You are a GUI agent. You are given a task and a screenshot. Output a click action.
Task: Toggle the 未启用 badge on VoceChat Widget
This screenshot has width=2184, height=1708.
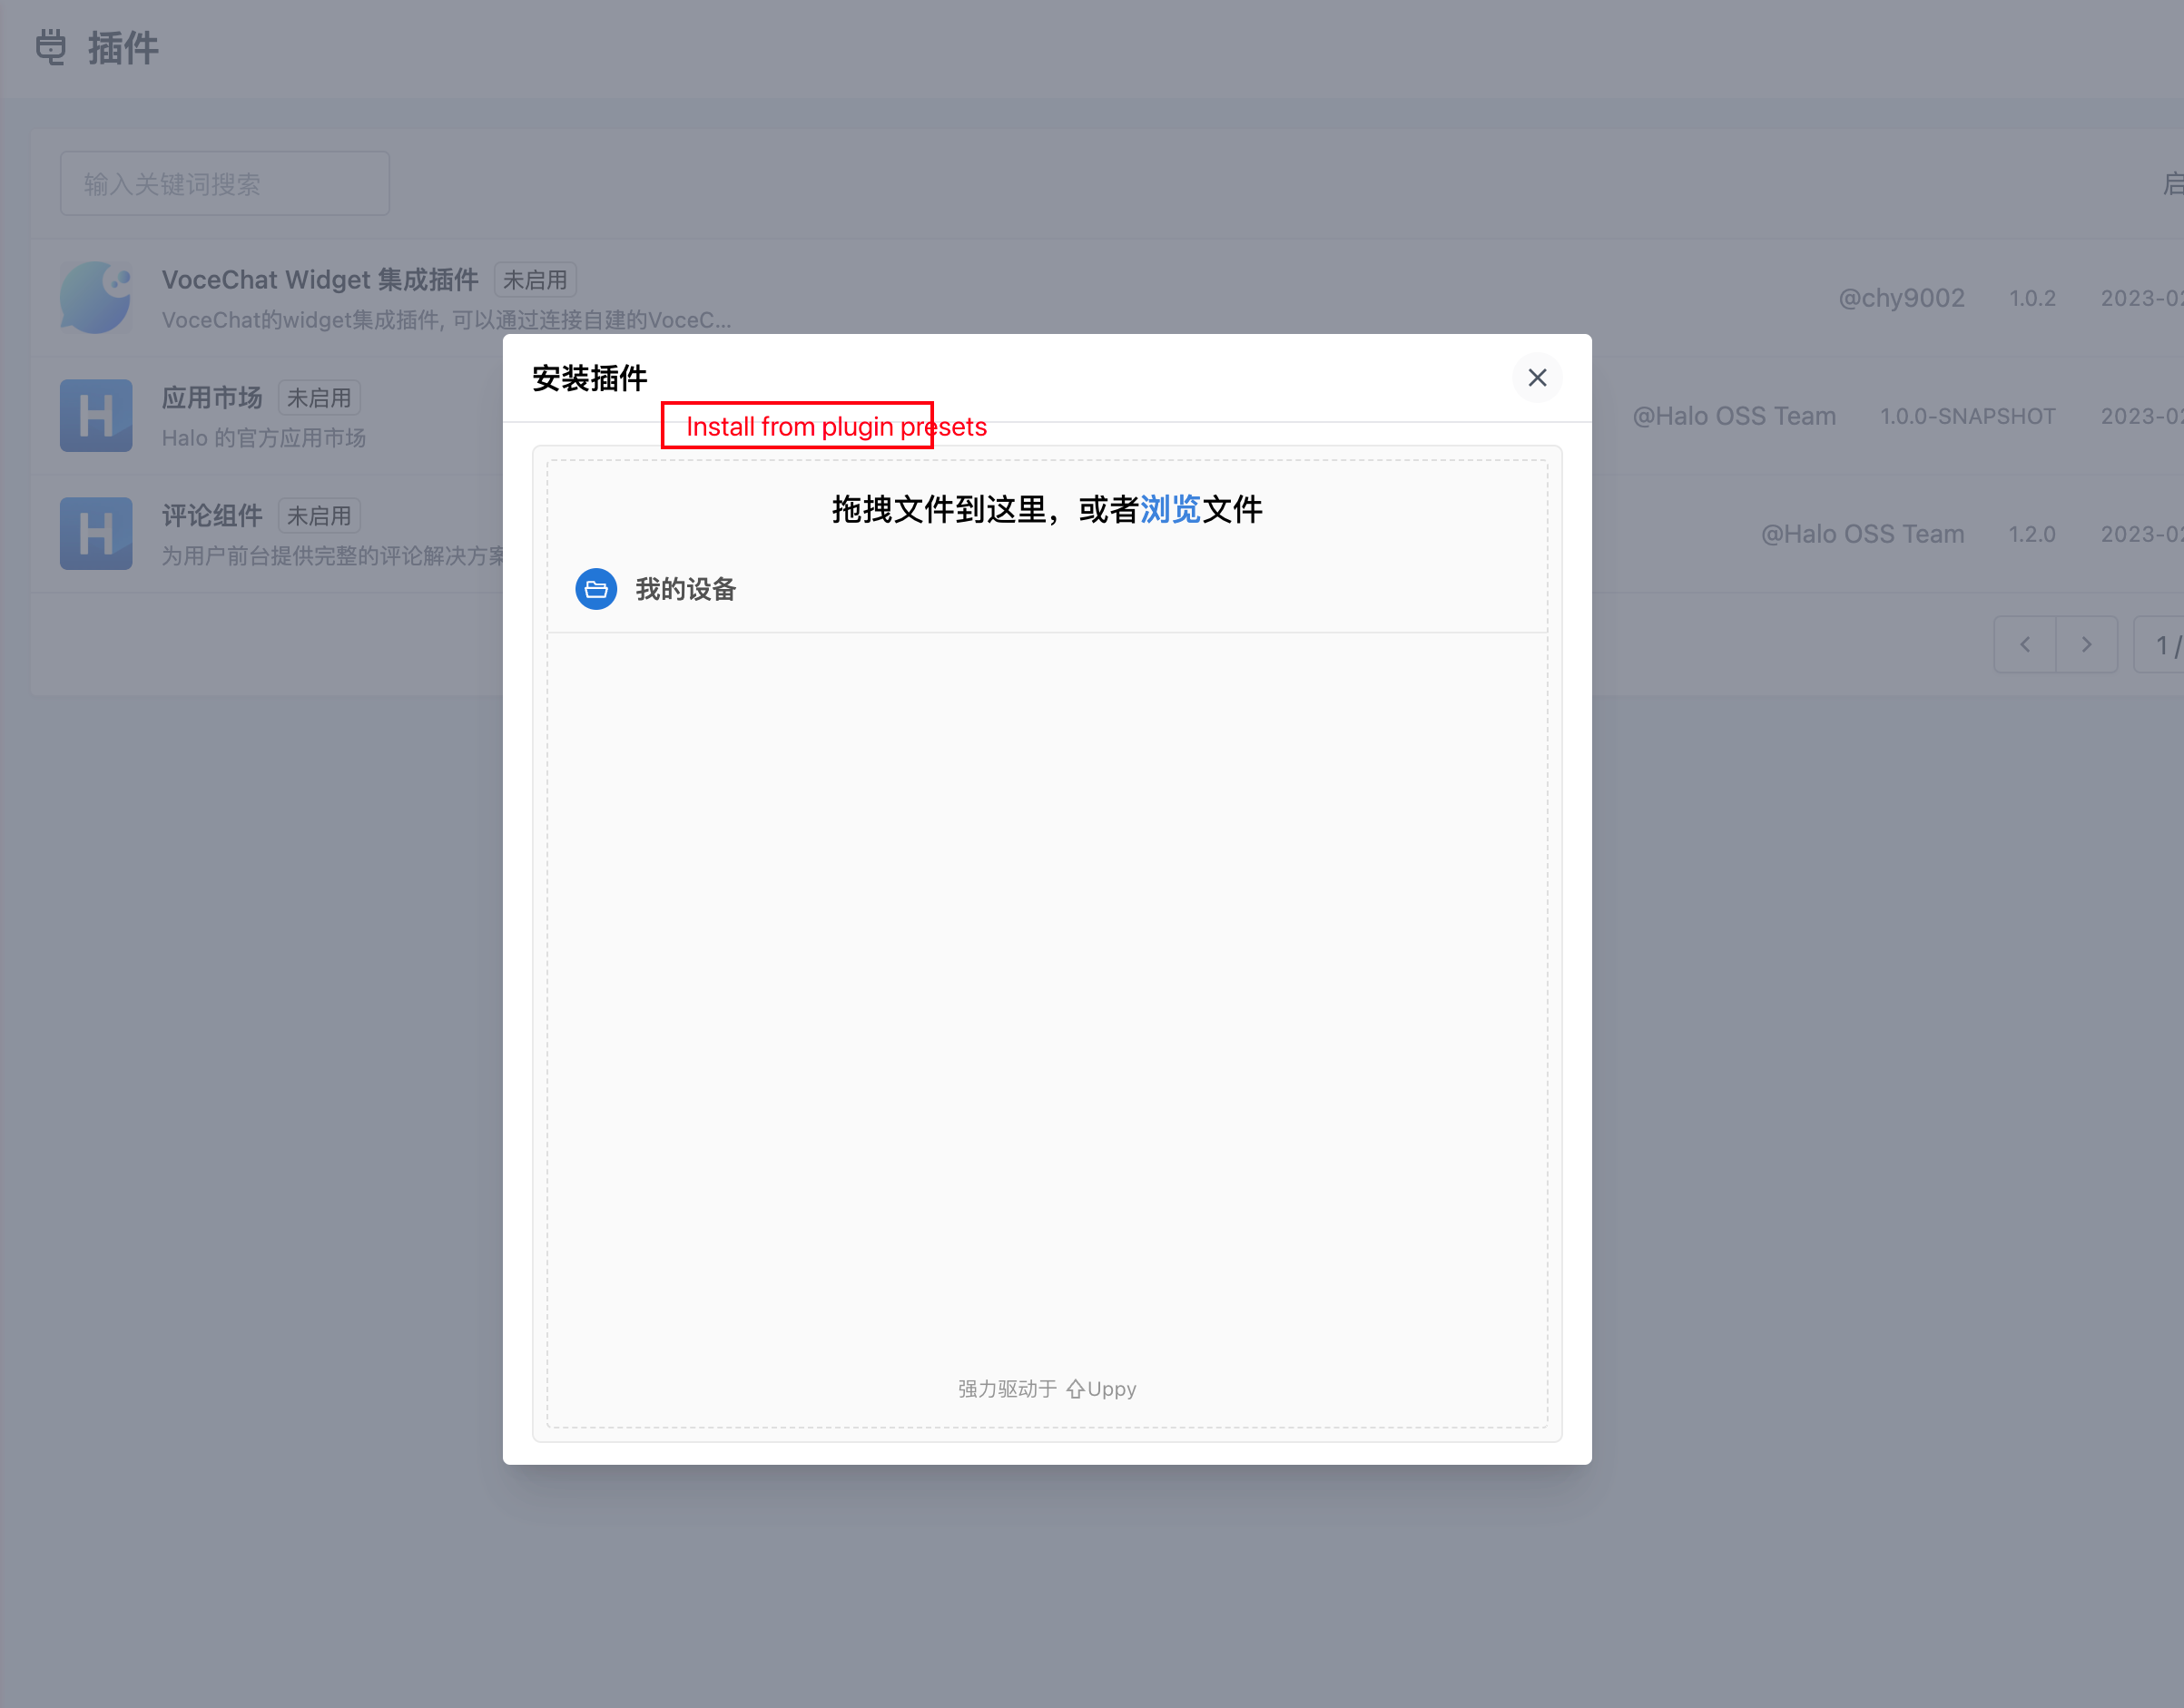[535, 279]
